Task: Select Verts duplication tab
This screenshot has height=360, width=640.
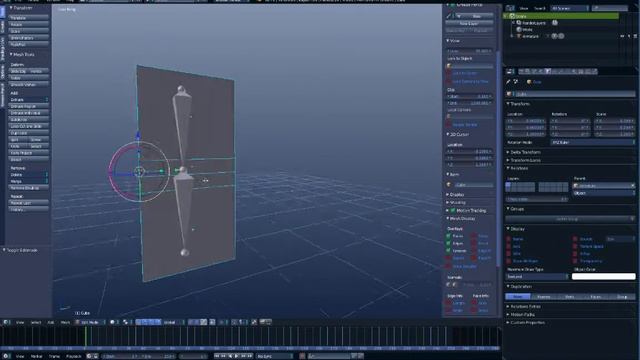Action: 570,296
